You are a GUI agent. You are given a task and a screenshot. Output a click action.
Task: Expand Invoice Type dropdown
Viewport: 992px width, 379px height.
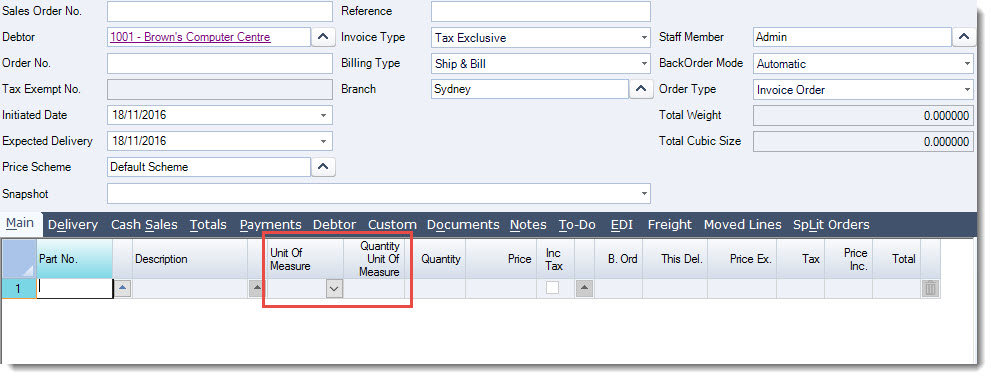(x=644, y=38)
